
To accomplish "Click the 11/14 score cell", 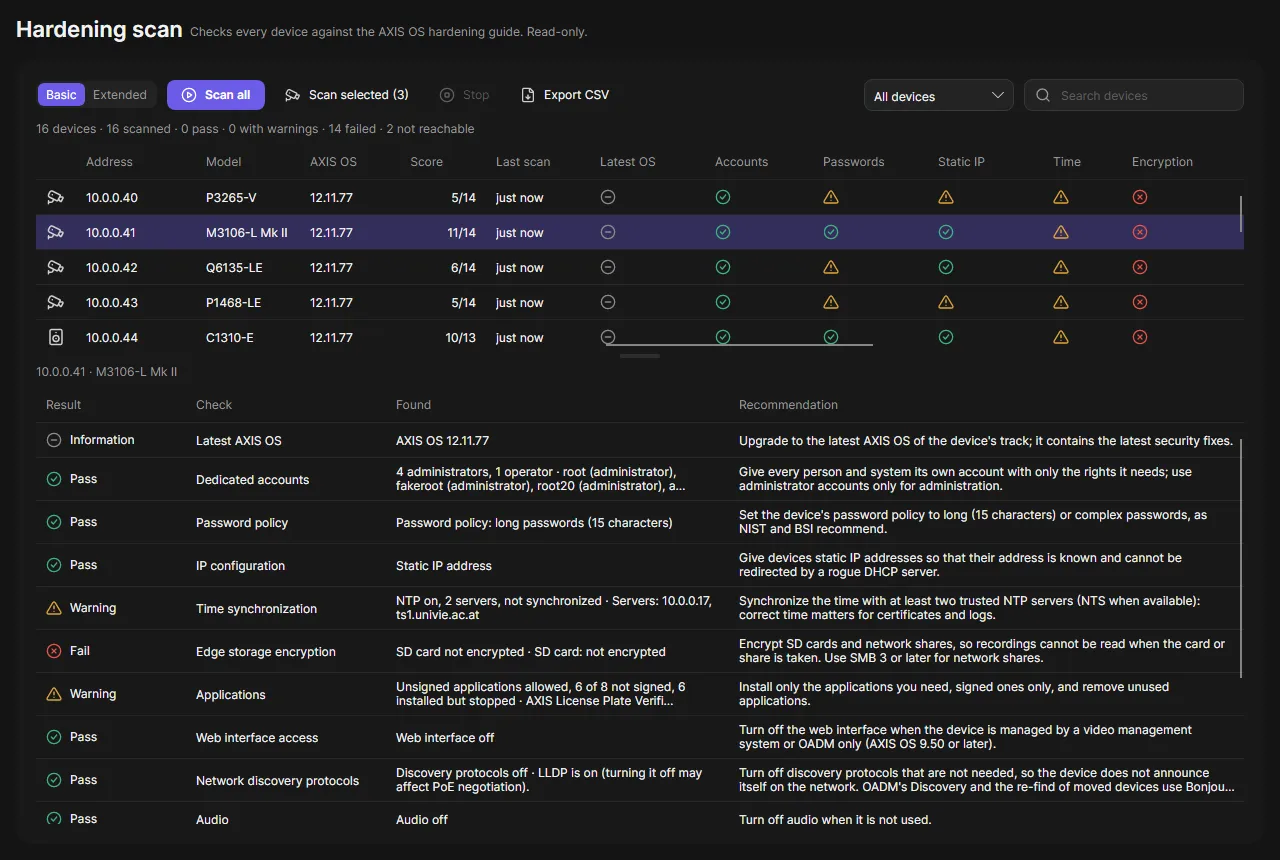I will (461, 233).
